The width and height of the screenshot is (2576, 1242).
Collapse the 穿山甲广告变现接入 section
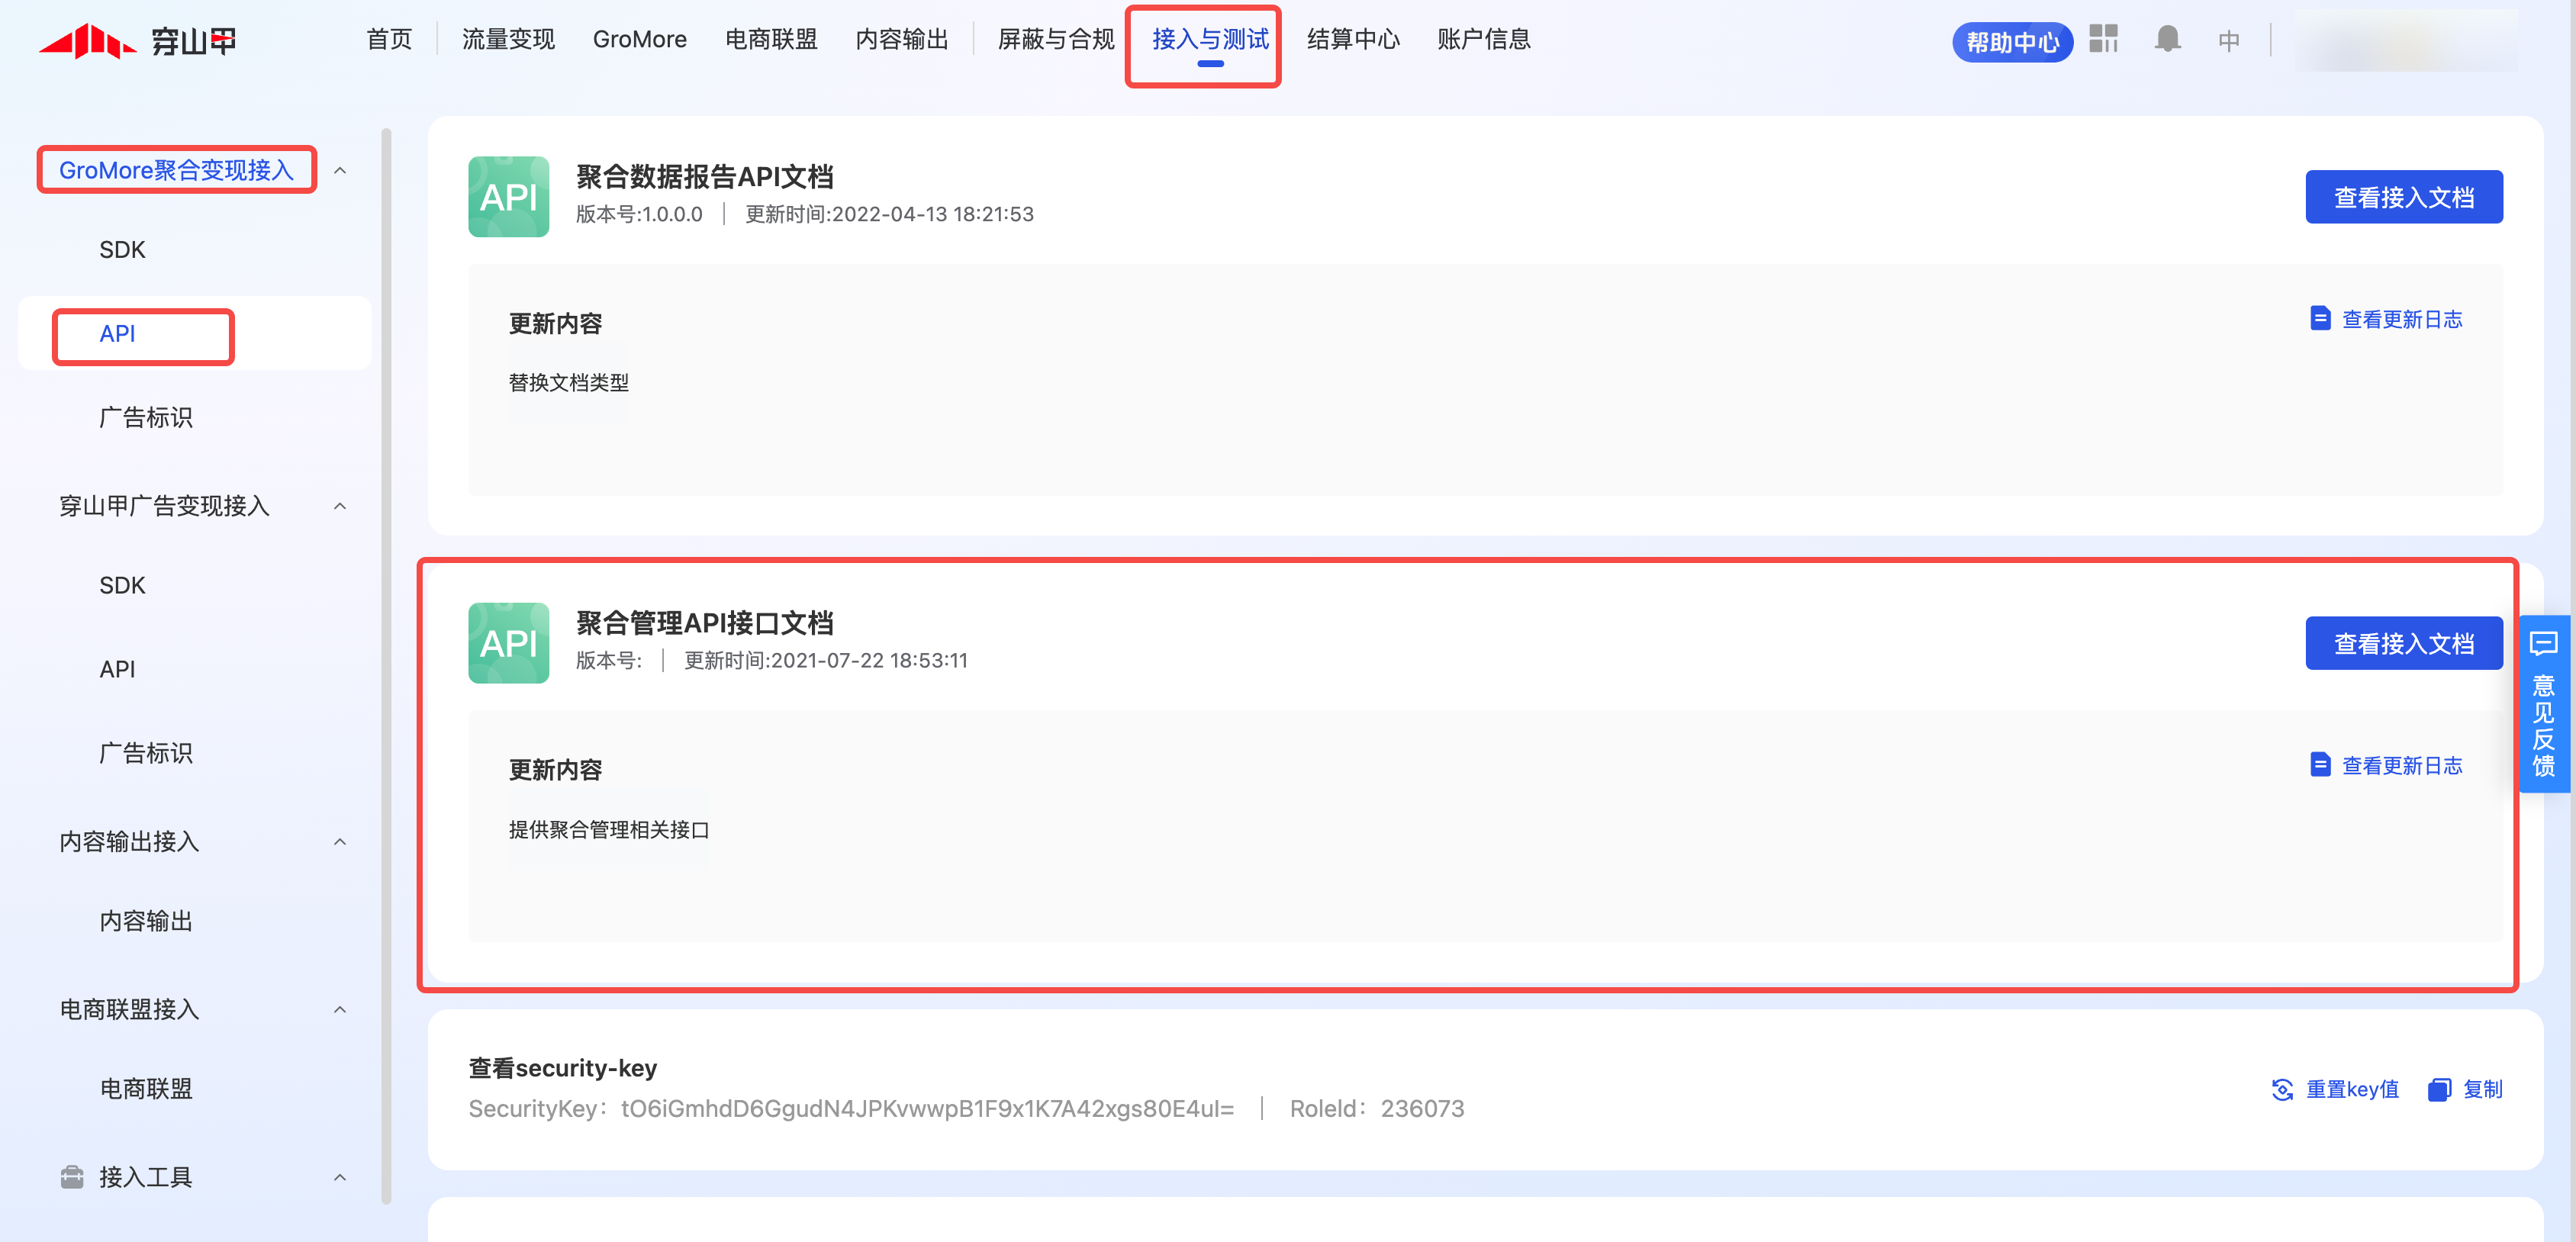coord(340,506)
